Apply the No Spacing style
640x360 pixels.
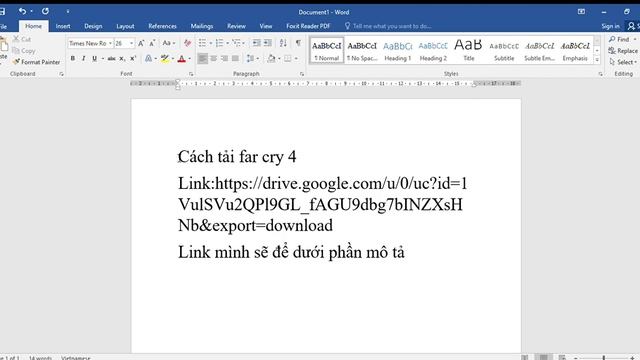(362, 51)
